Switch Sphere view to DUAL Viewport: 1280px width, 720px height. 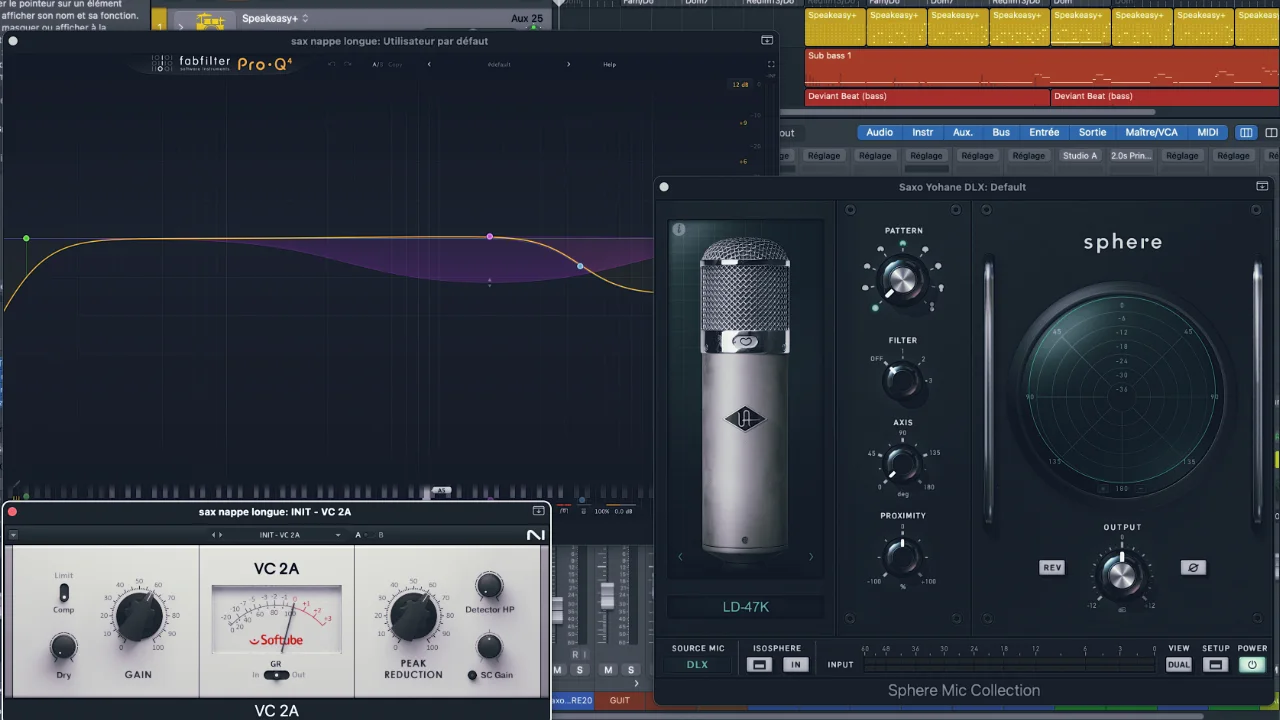tap(1178, 665)
